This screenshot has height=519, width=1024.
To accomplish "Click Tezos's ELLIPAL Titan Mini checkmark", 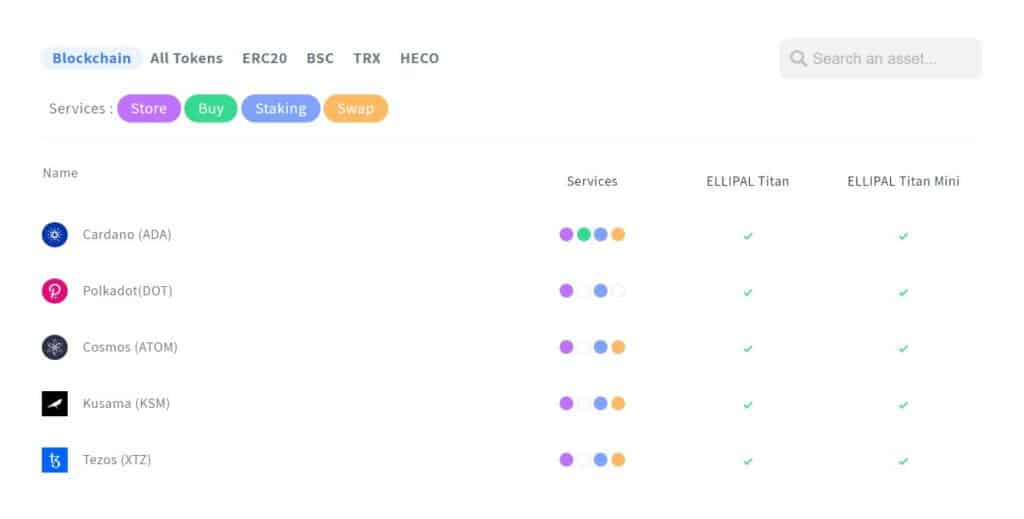I will click(903, 461).
